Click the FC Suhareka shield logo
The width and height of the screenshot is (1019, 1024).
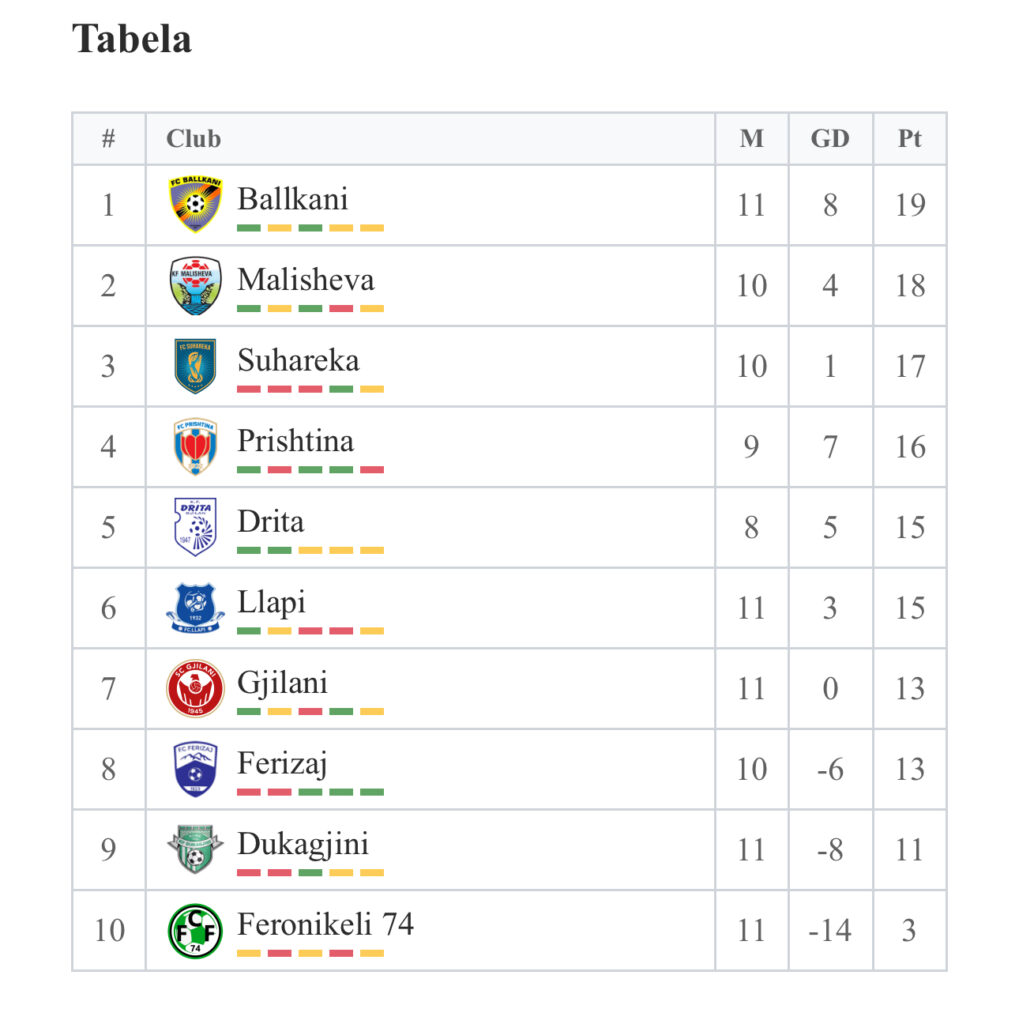click(x=195, y=366)
